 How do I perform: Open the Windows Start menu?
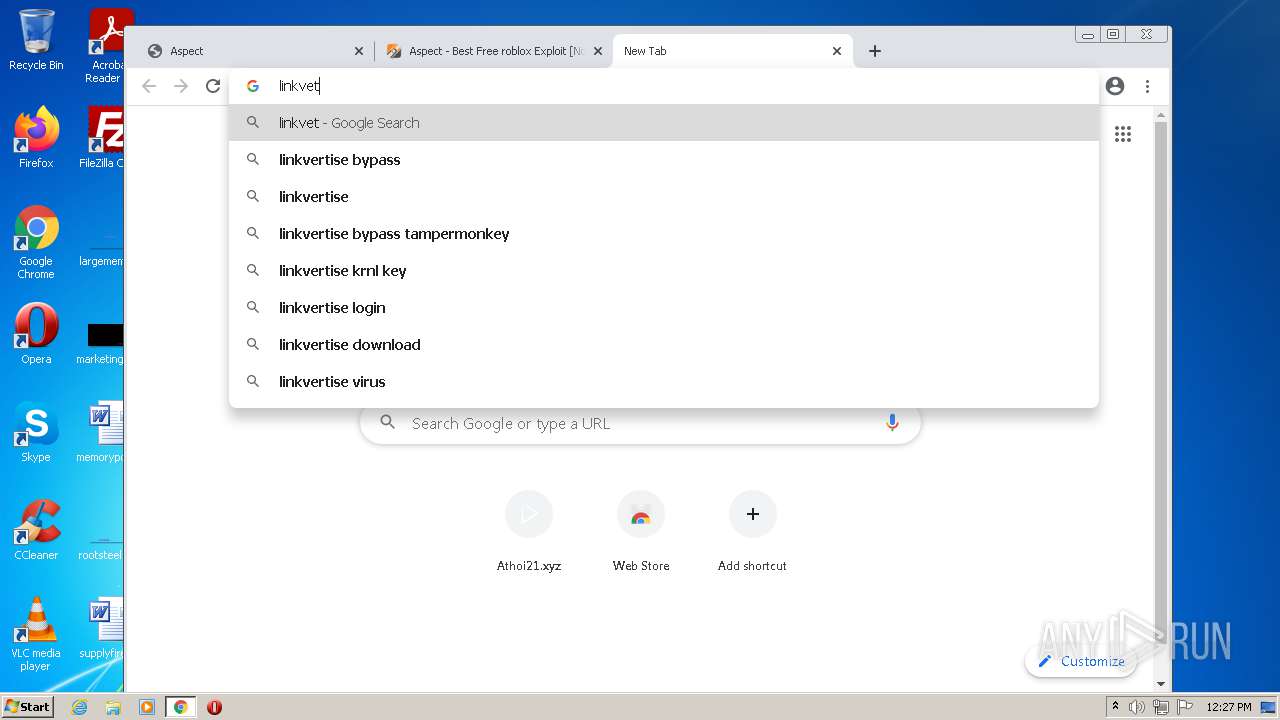coord(27,706)
